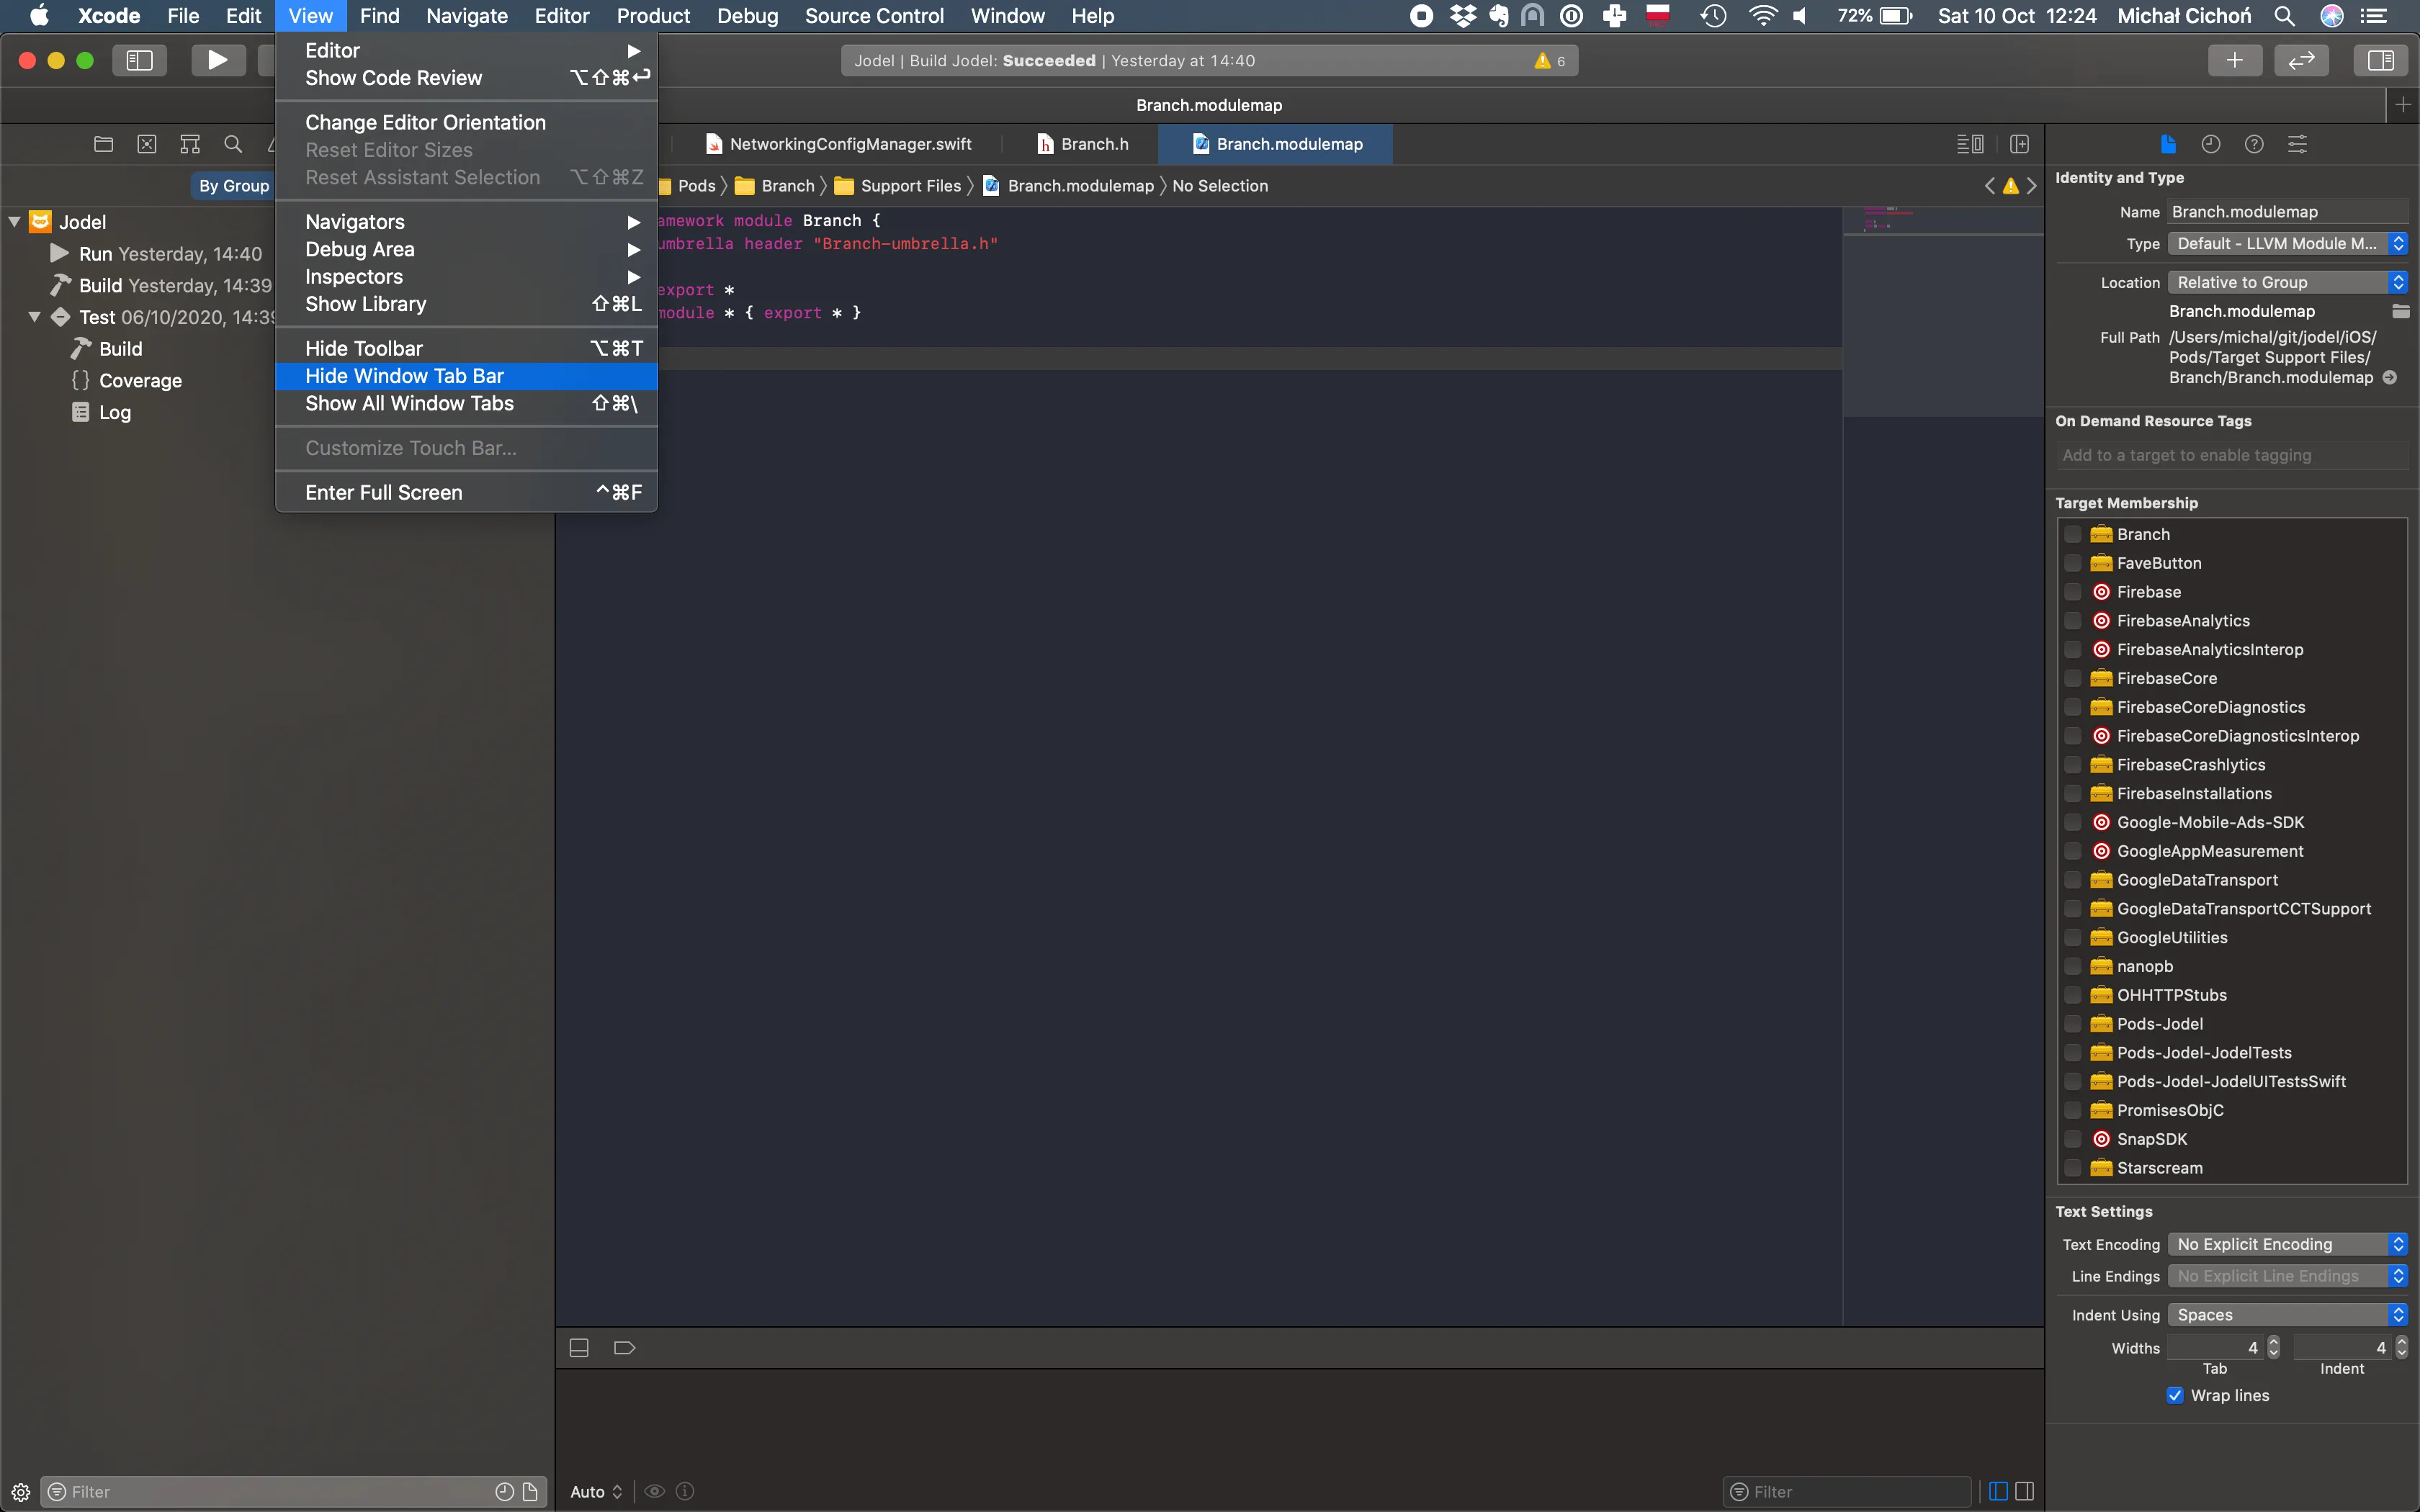Increment the Tab width stepper
Image resolution: width=2420 pixels, height=1512 pixels.
pyautogui.click(x=2273, y=1342)
